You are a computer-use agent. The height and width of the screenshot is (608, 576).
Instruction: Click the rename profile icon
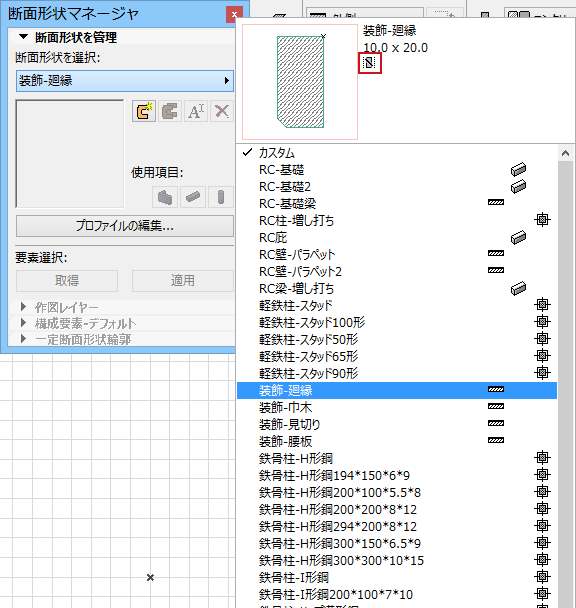click(196, 111)
